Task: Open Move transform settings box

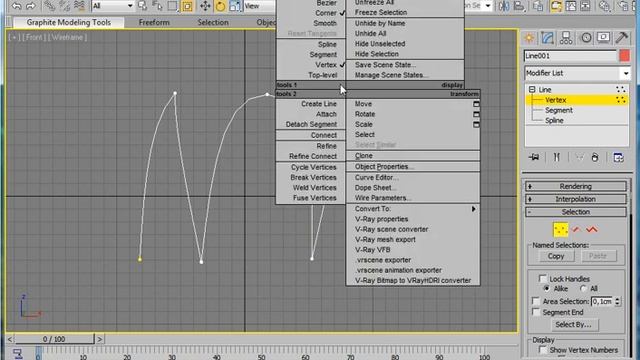Action: 476,104
